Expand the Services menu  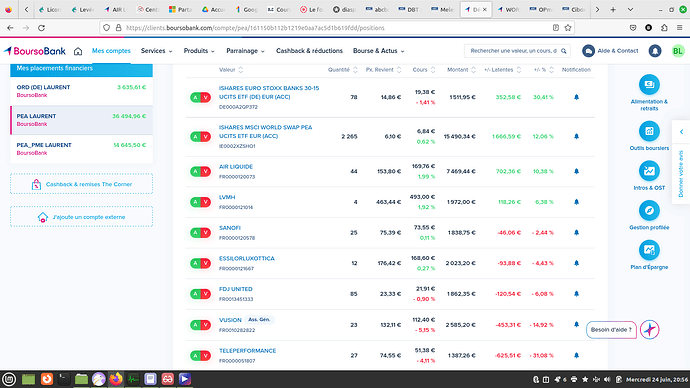156,51
